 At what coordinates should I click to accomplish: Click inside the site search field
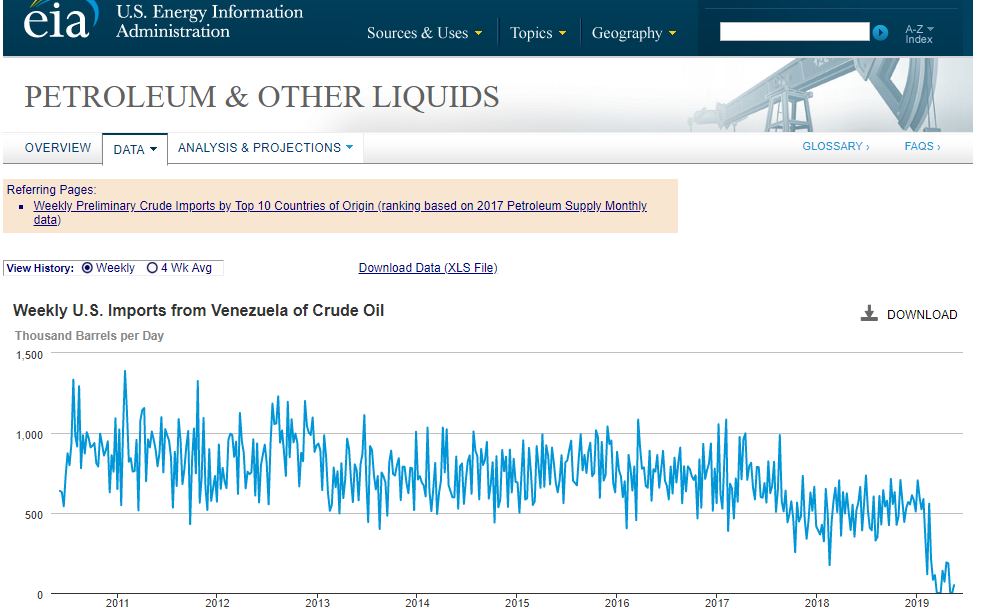click(x=794, y=32)
